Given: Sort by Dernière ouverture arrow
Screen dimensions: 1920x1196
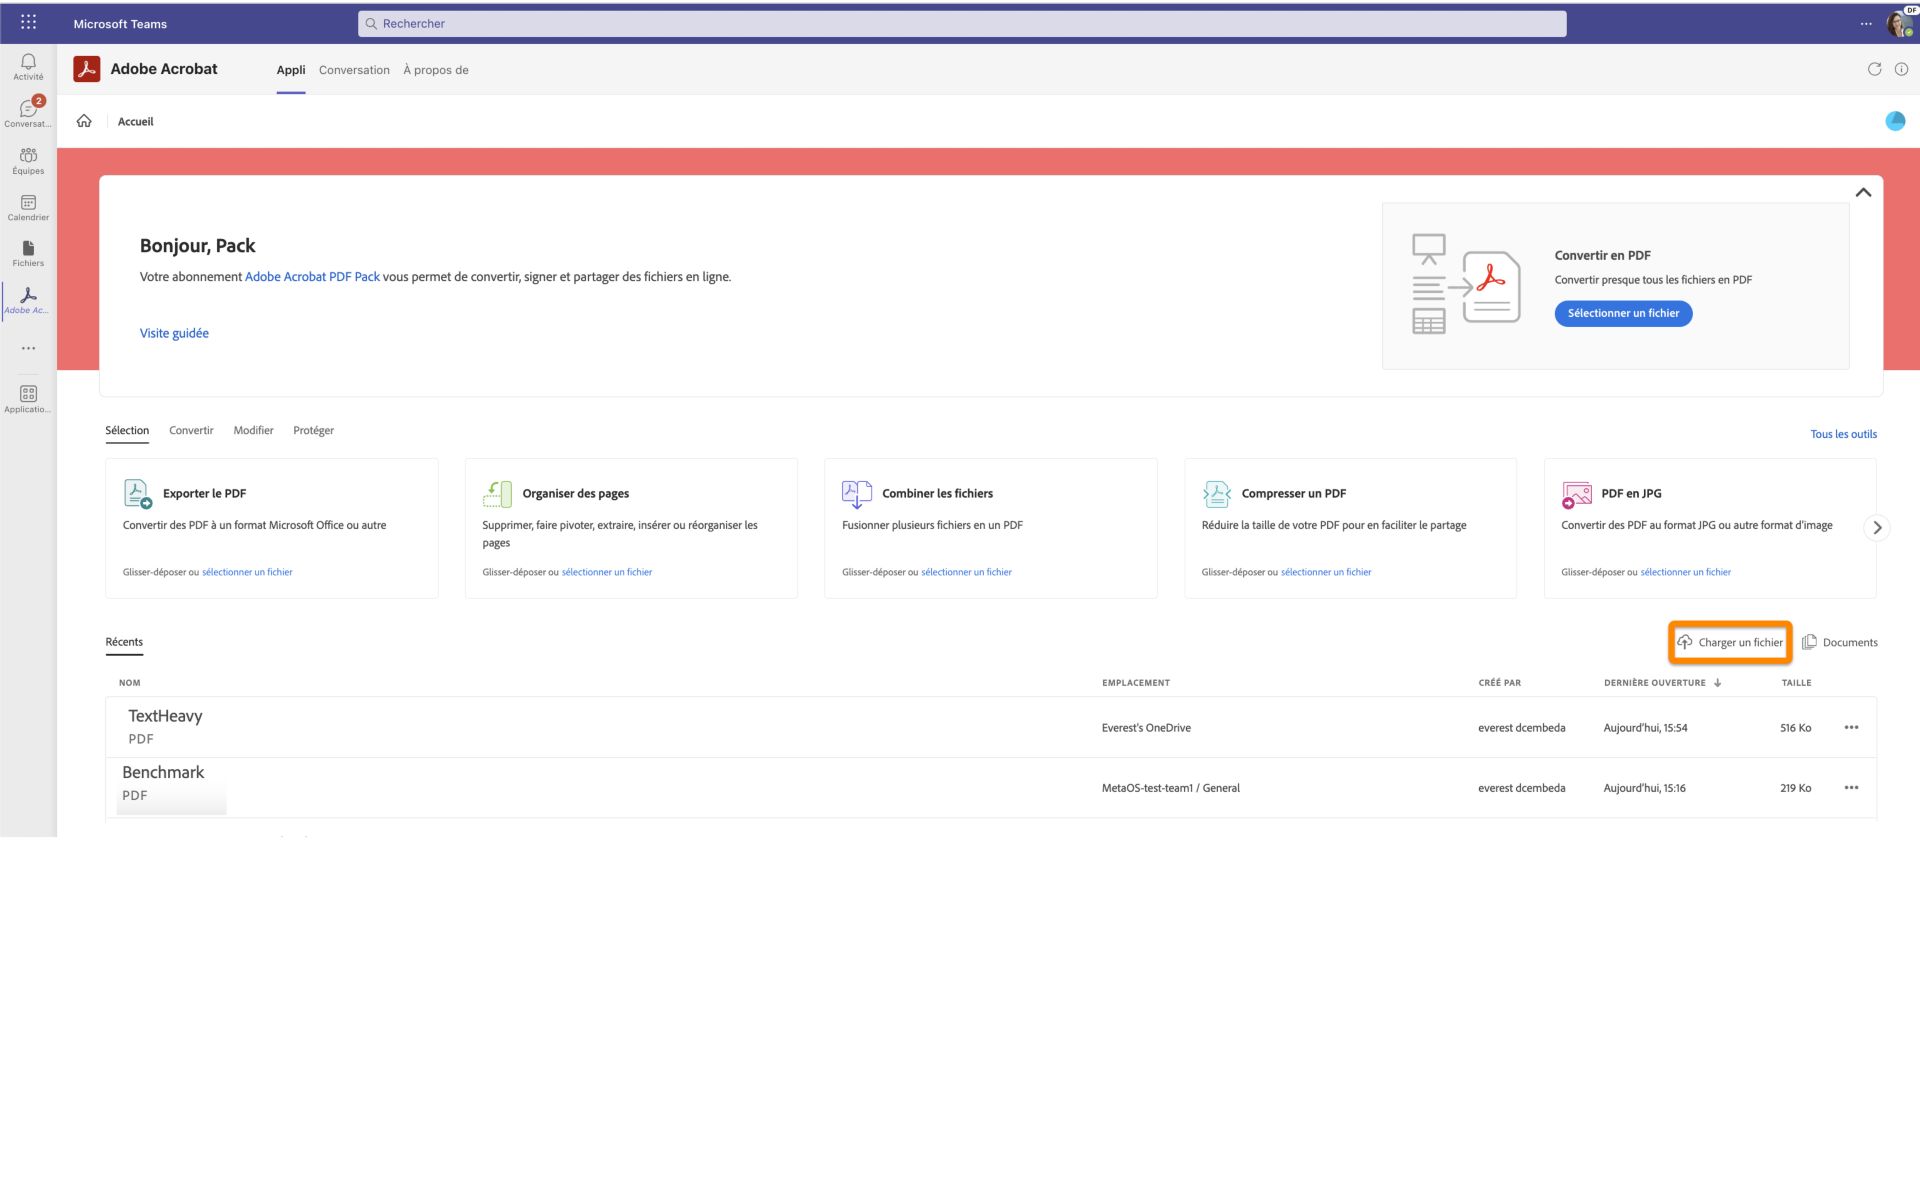Looking at the screenshot, I should pos(1717,682).
